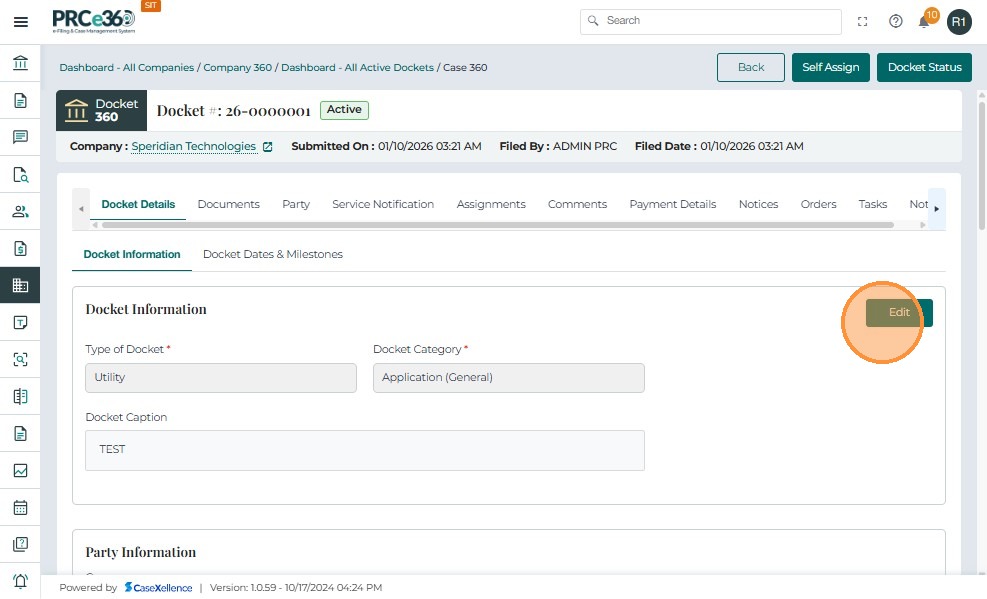This screenshot has height=599, width=987.
Task: Switch to the Docket Details tab
Action: click(138, 204)
